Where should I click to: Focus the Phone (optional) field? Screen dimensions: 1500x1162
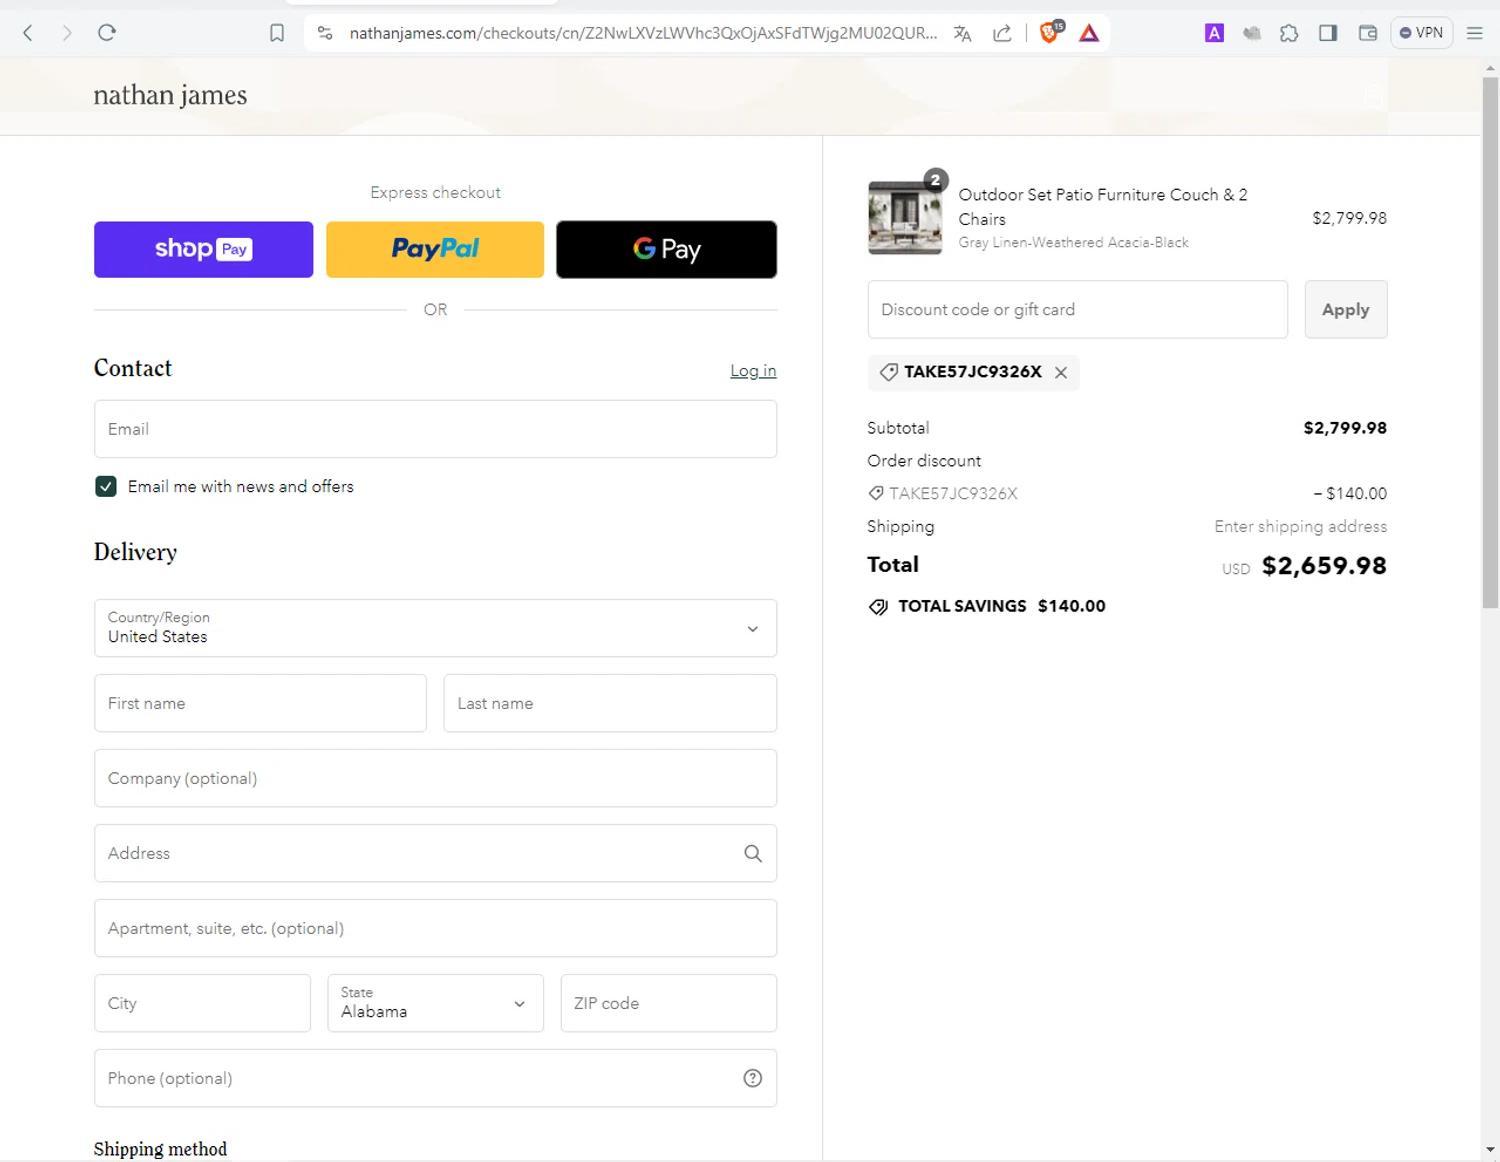click(435, 1078)
